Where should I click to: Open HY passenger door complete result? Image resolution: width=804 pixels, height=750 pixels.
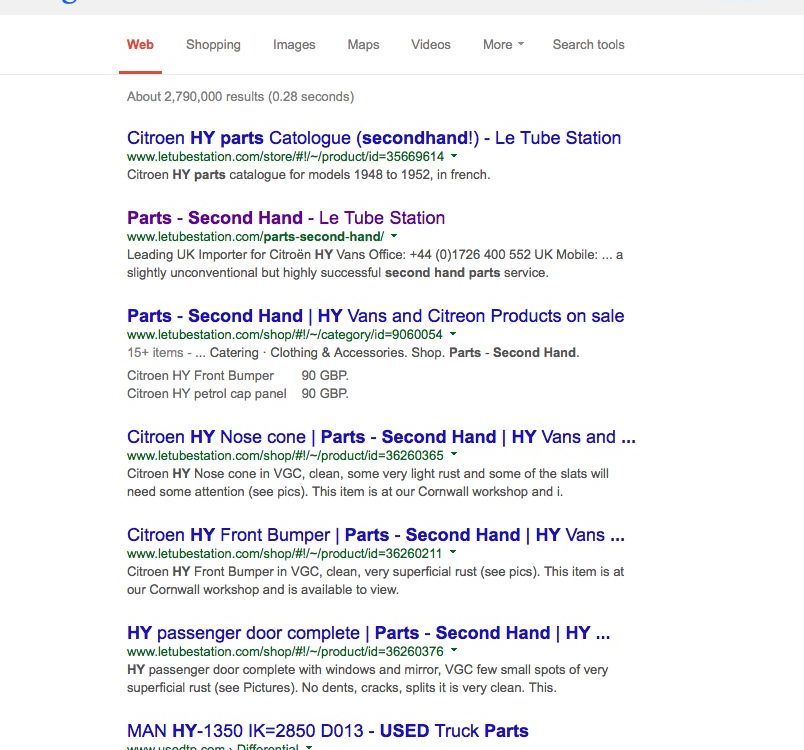click(x=368, y=633)
